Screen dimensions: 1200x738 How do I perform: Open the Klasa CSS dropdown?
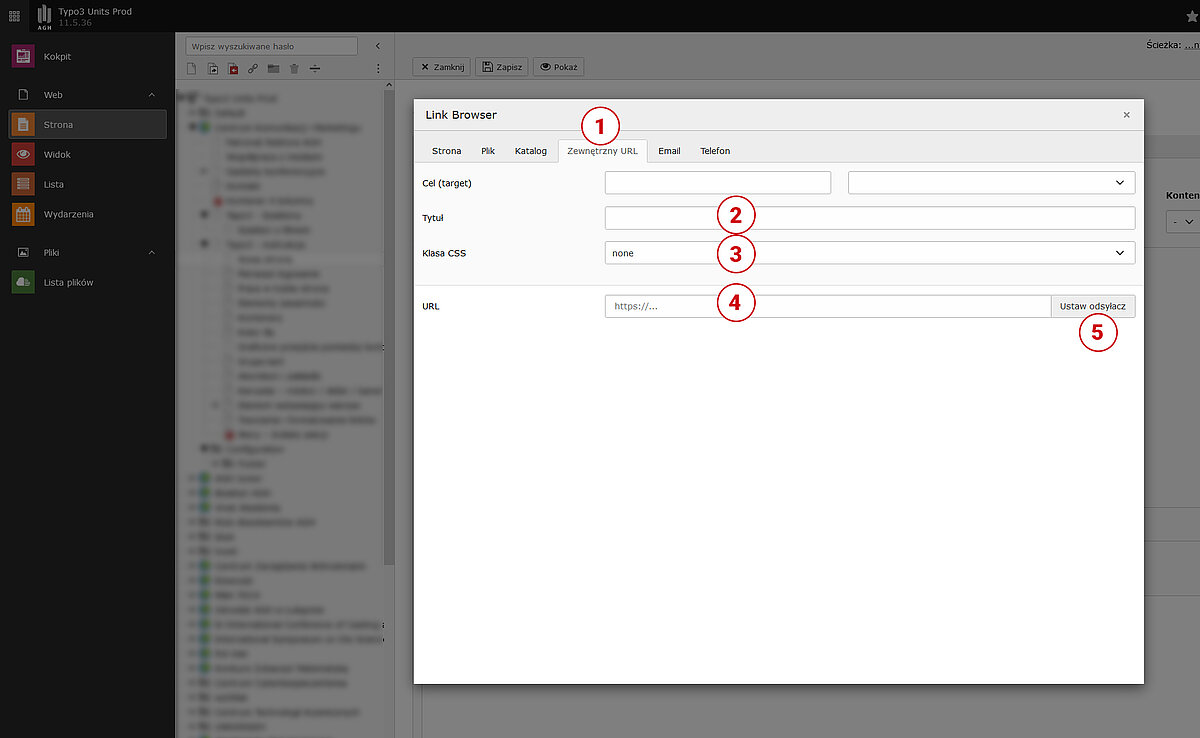[869, 253]
